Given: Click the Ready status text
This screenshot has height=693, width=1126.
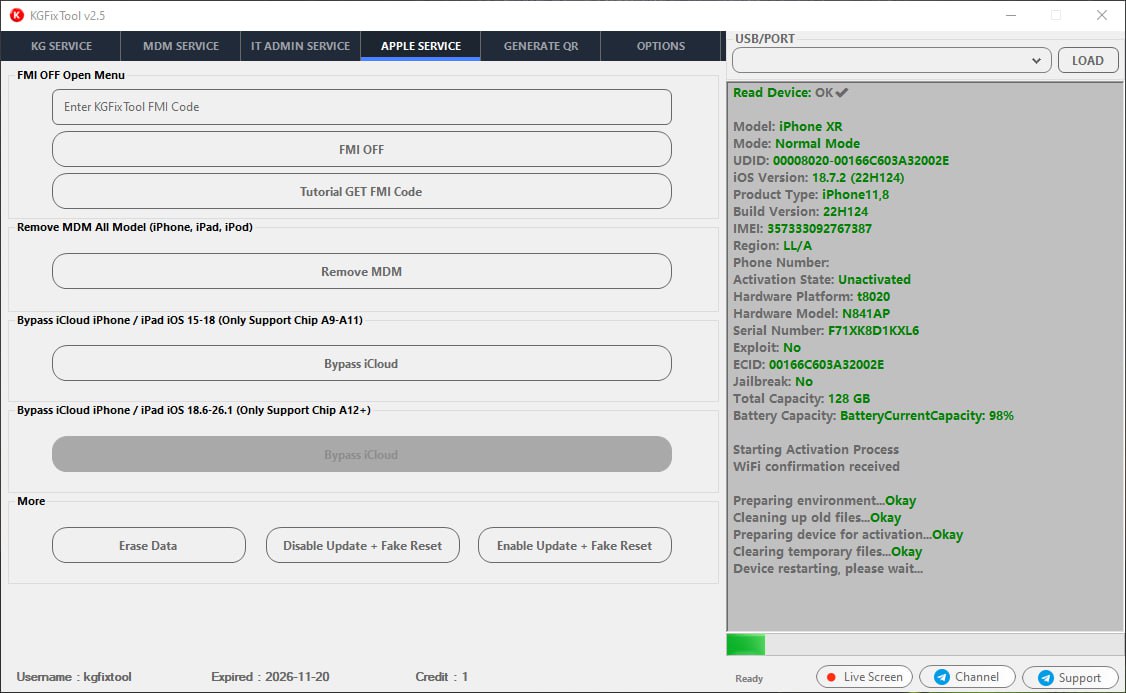Looking at the screenshot, I should pos(749,679).
